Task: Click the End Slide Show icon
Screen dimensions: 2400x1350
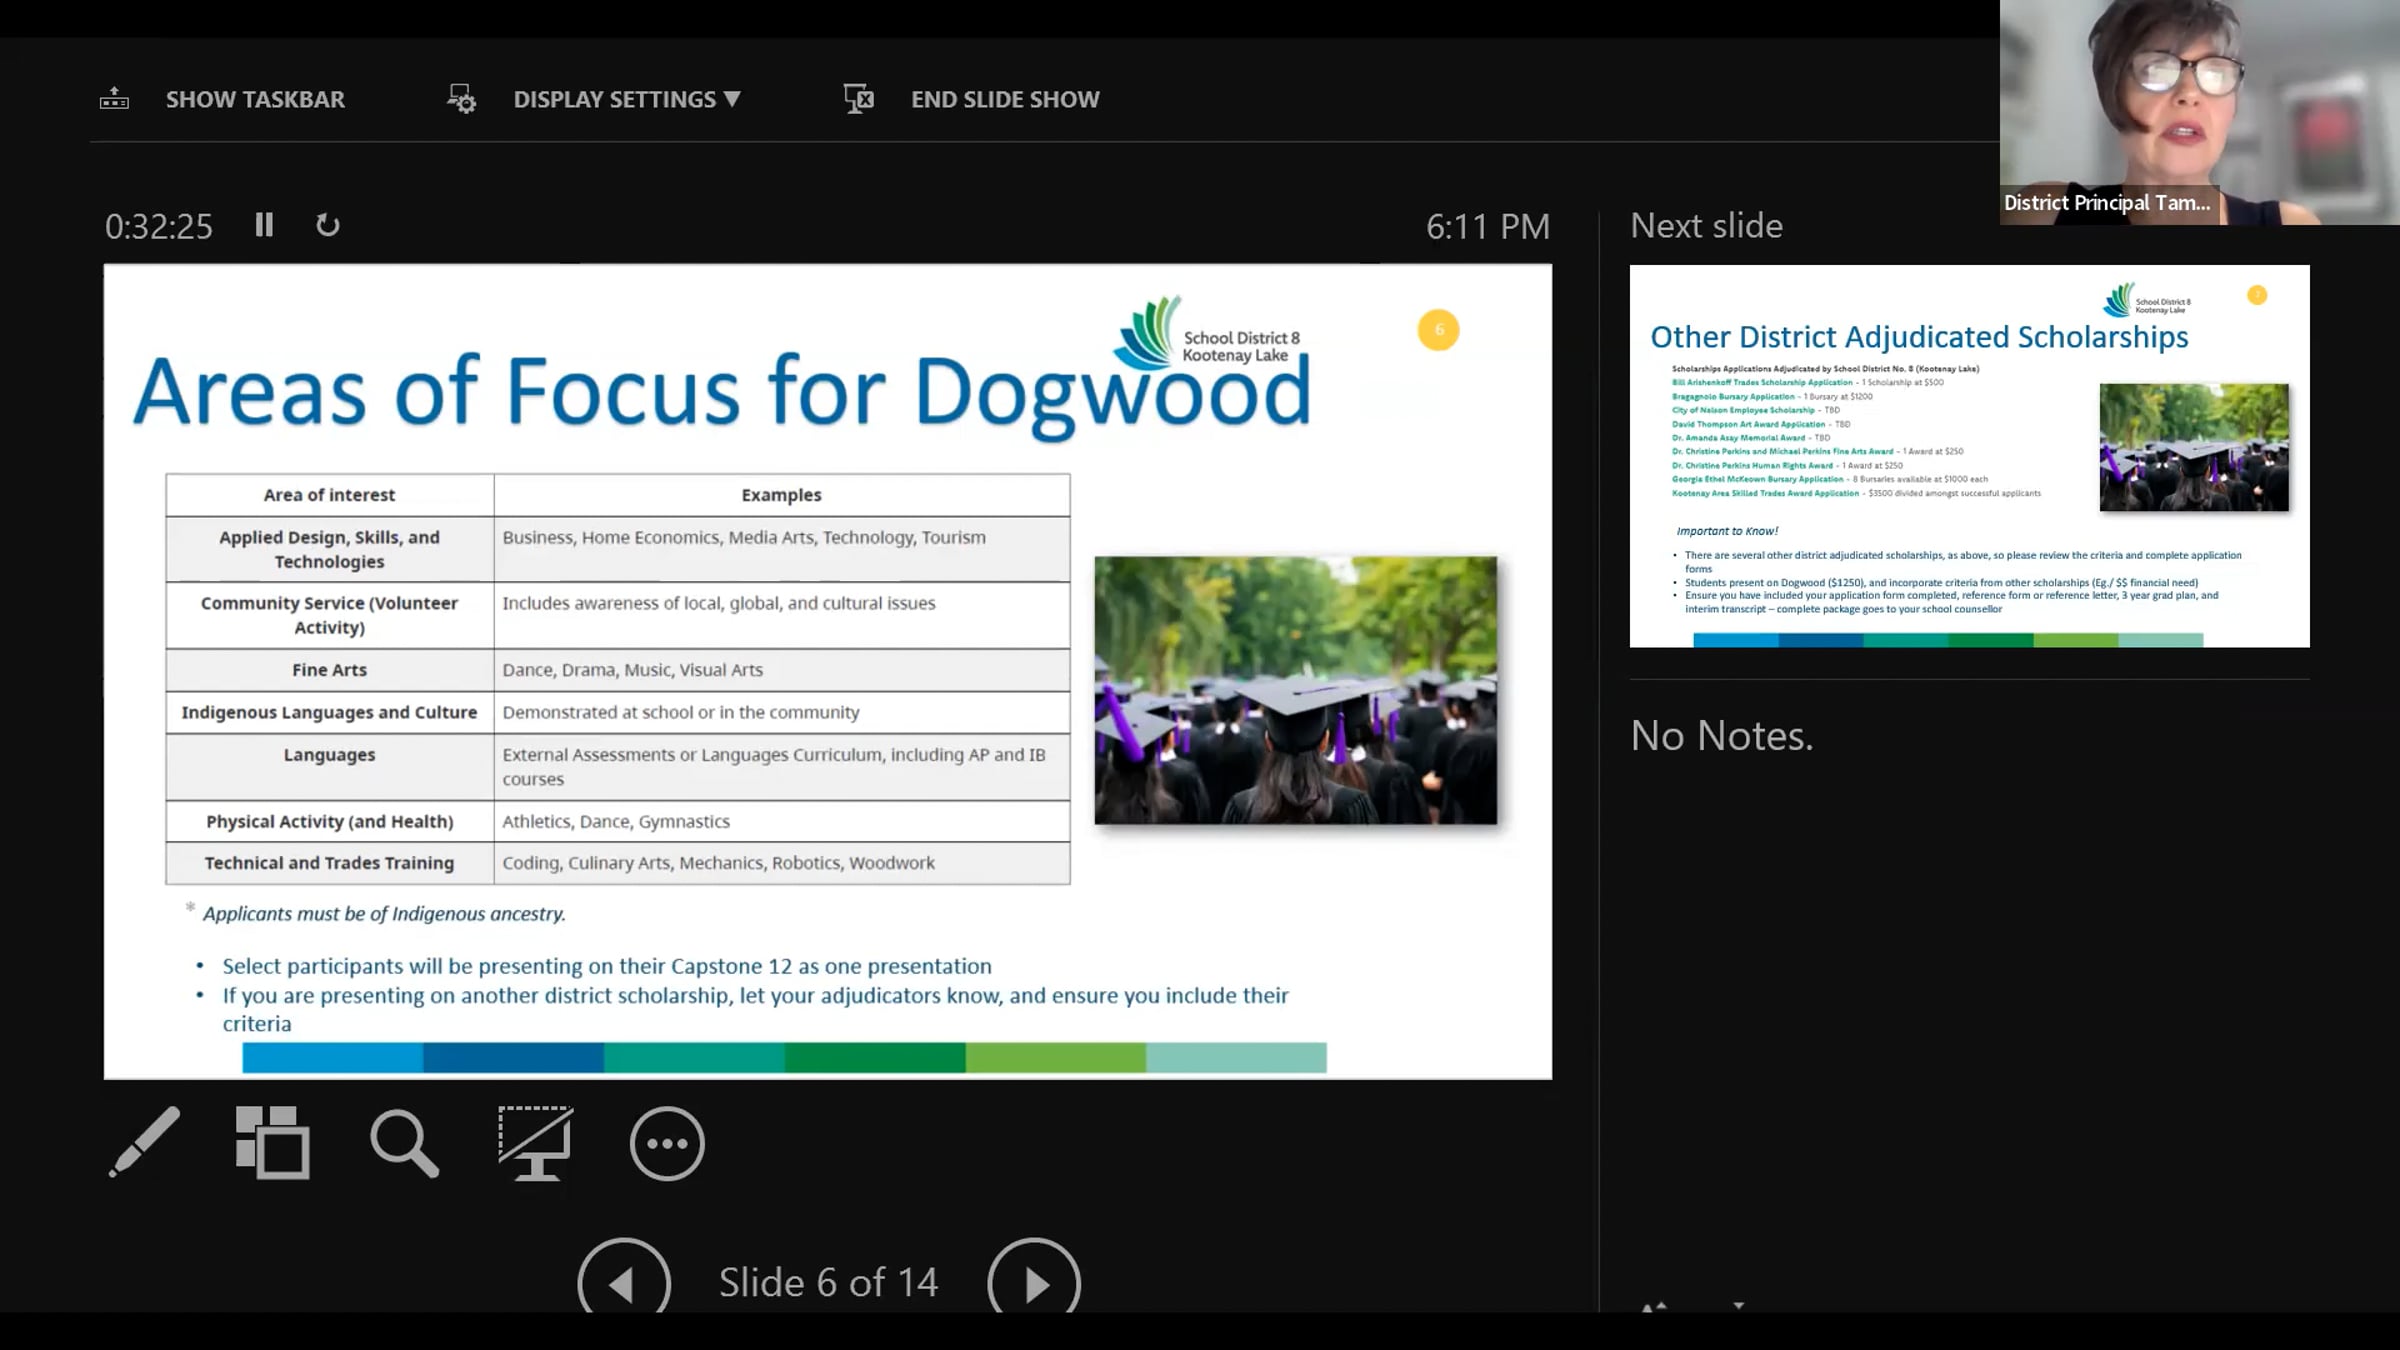Action: click(858, 99)
